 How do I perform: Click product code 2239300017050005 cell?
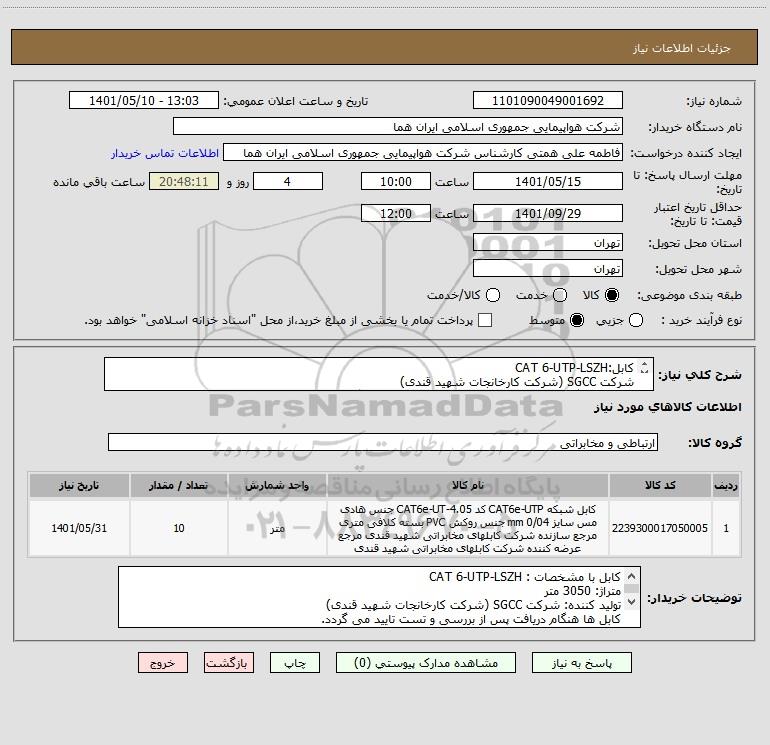pyautogui.click(x=660, y=528)
